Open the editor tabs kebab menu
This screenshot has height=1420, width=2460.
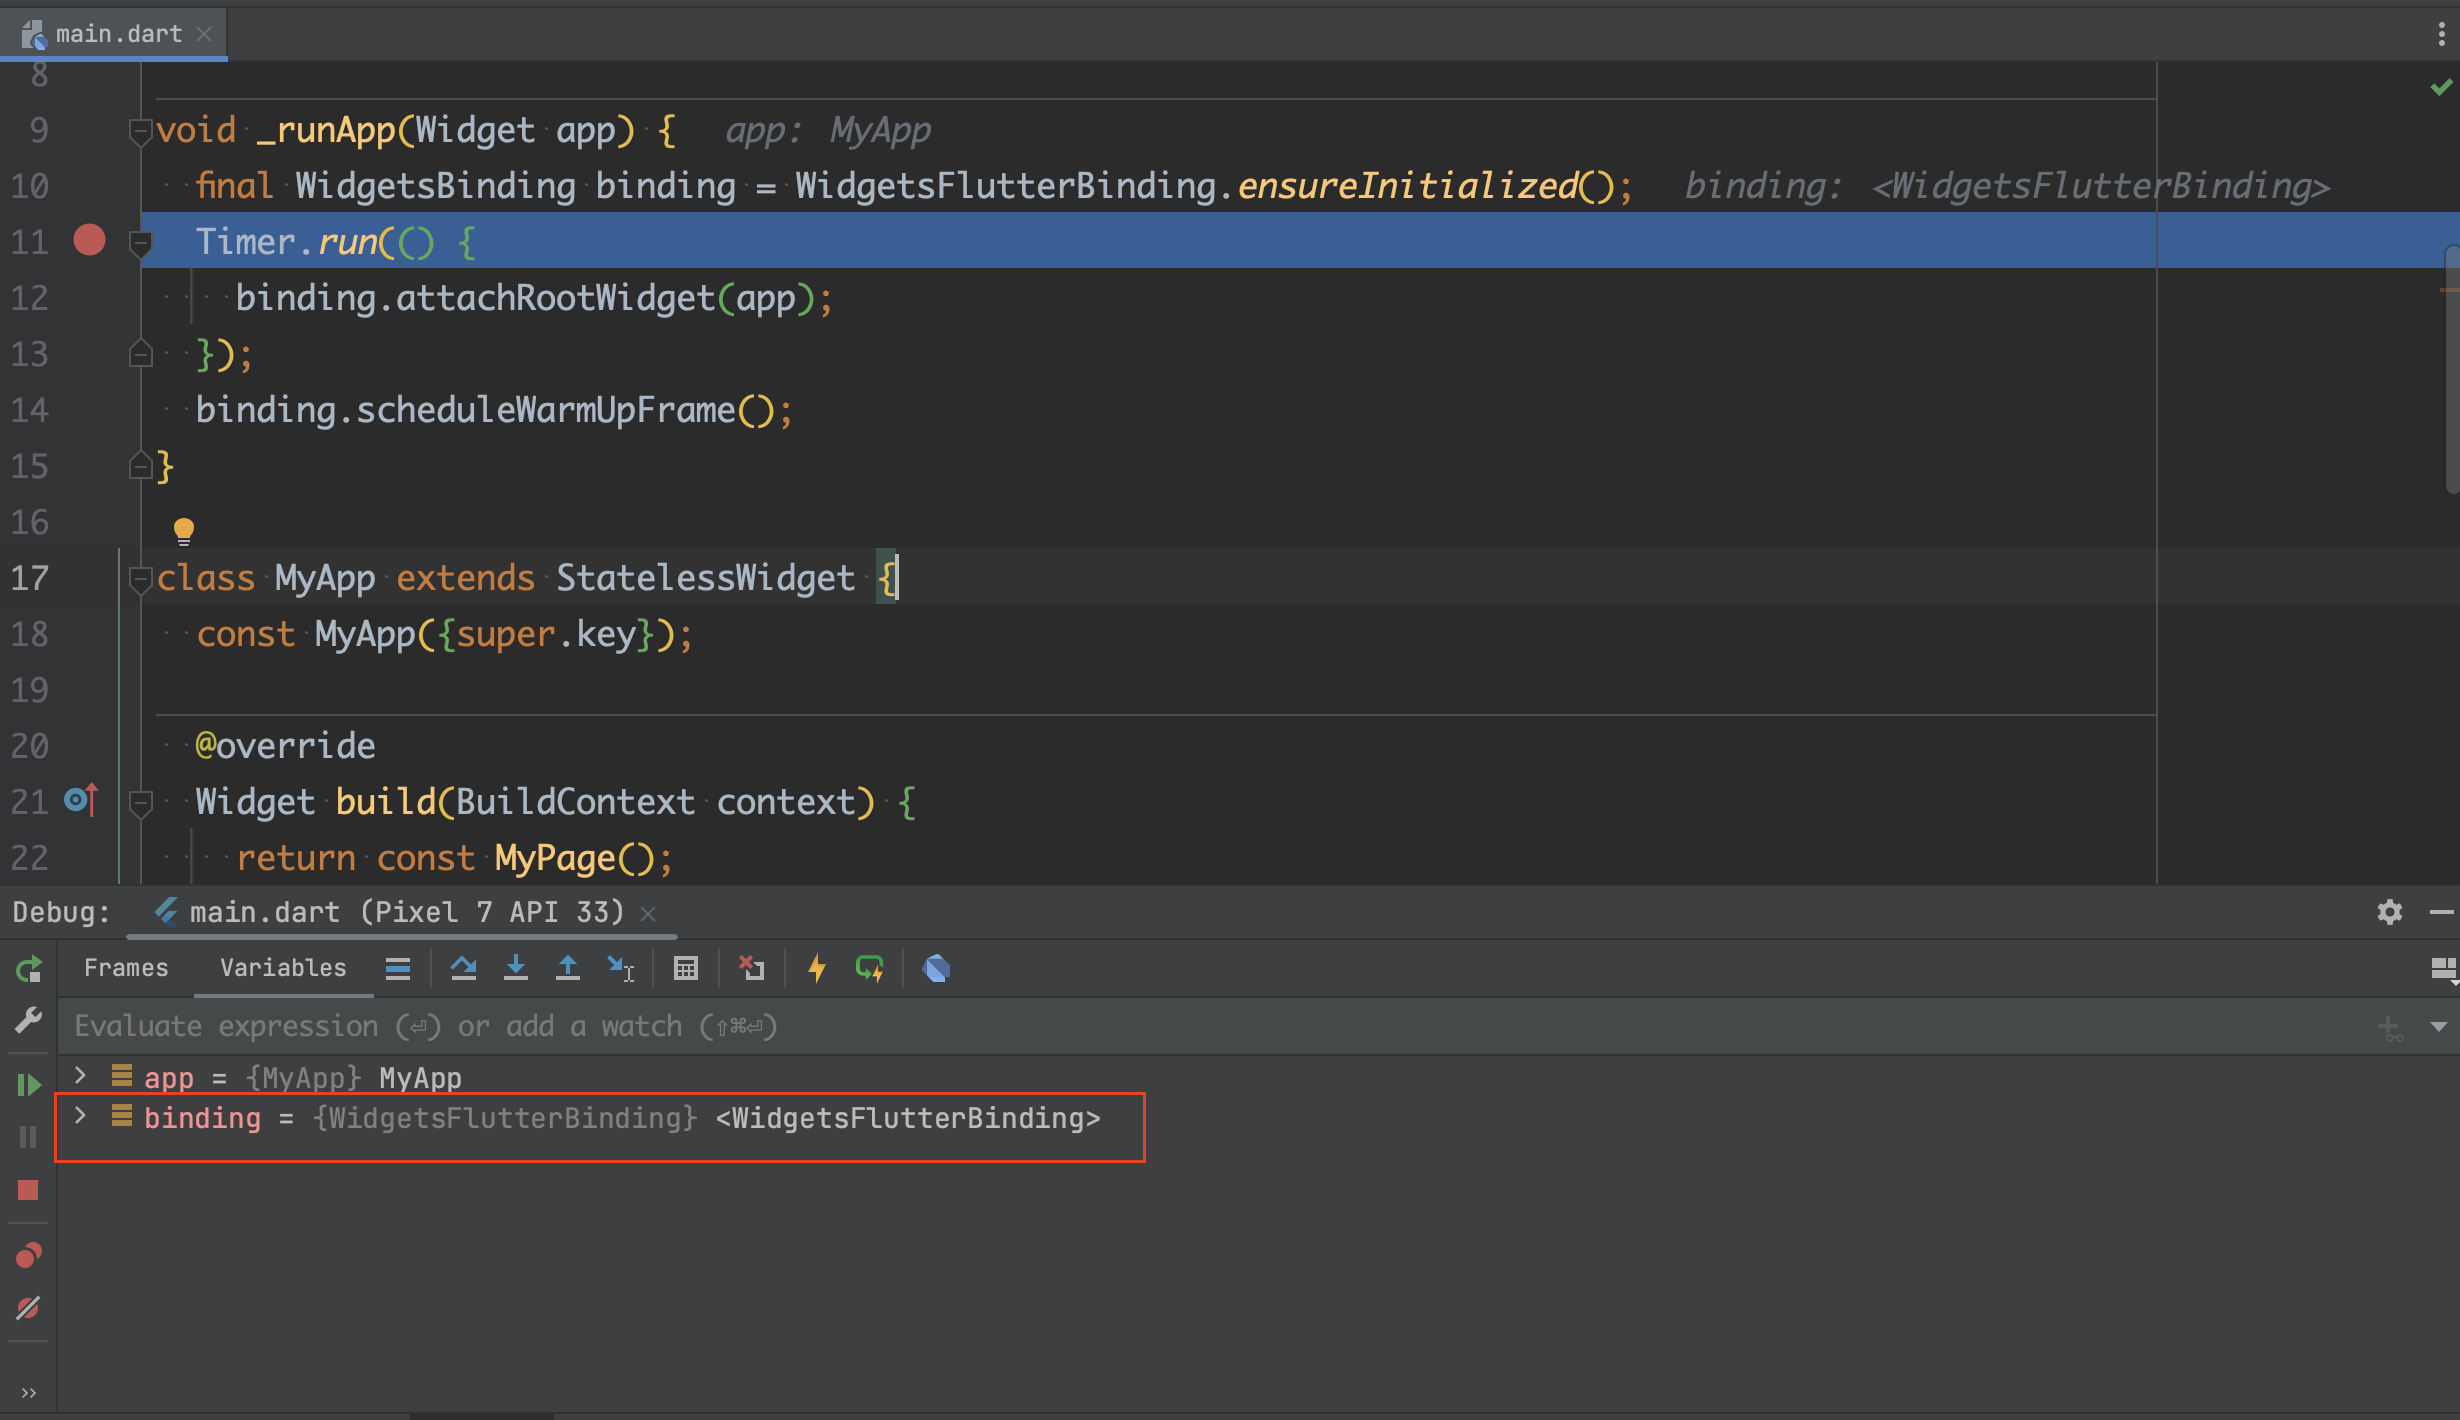tap(2442, 34)
